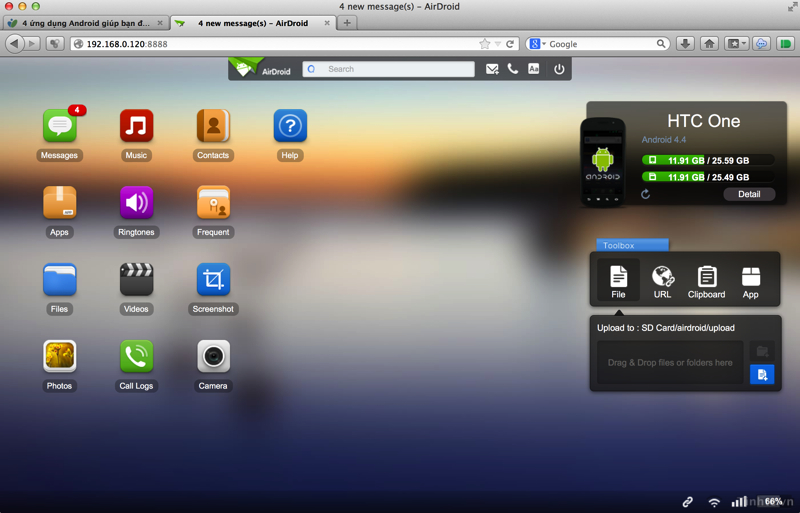The height and width of the screenshot is (513, 800).
Task: Refresh device storage info
Action: tap(645, 194)
